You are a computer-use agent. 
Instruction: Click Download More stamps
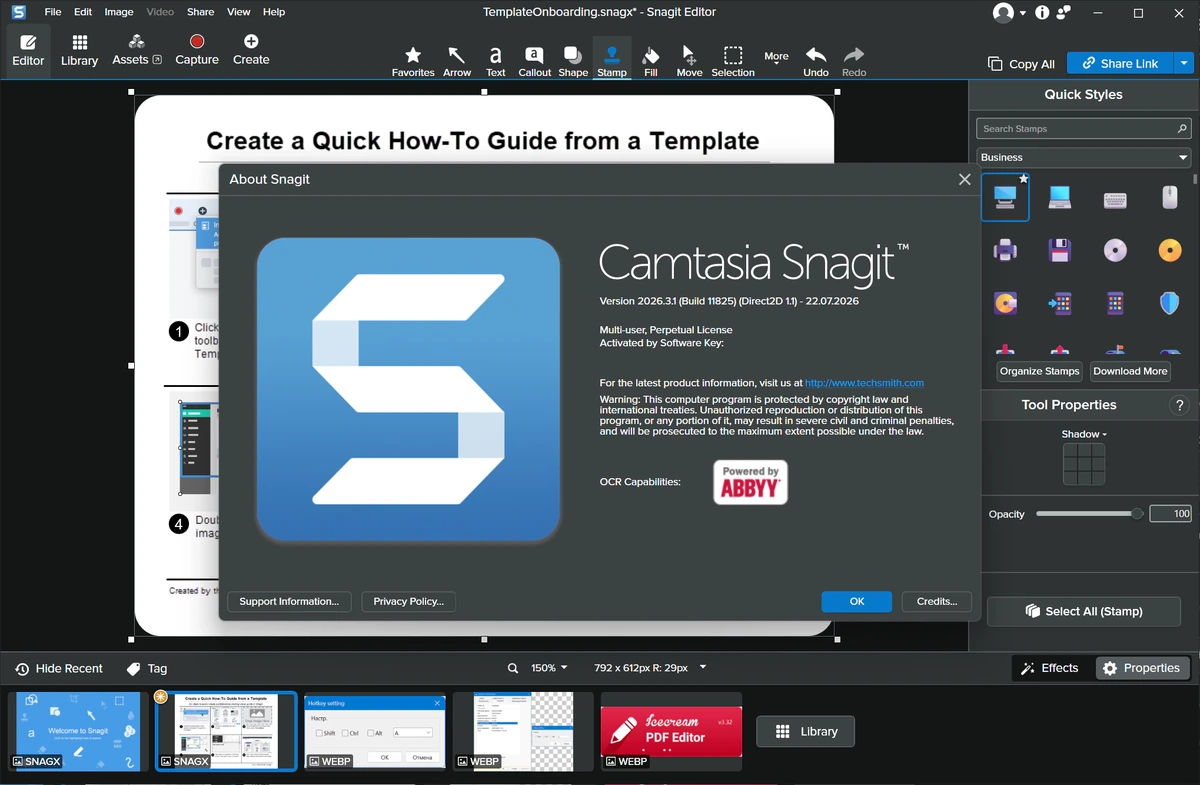click(x=1130, y=371)
